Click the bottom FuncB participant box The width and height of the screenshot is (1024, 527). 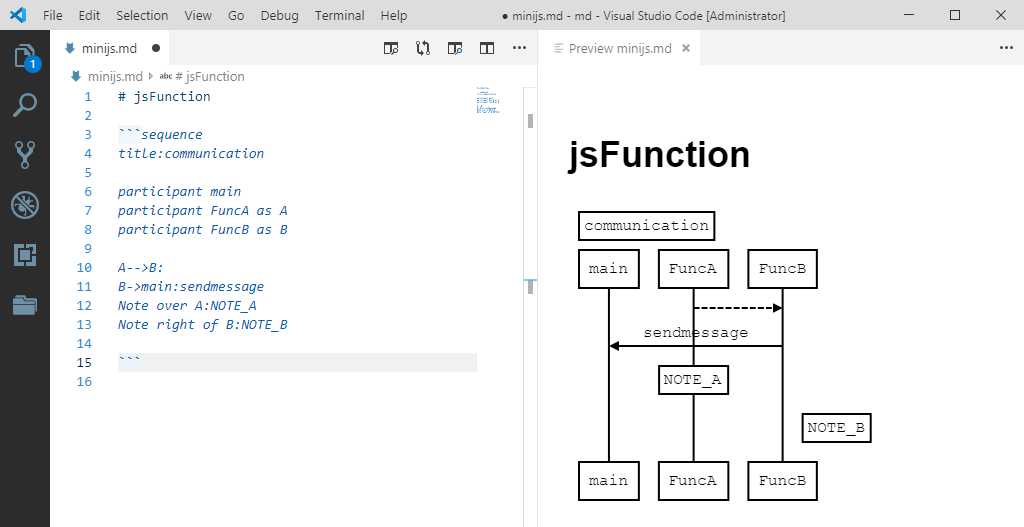(782, 481)
